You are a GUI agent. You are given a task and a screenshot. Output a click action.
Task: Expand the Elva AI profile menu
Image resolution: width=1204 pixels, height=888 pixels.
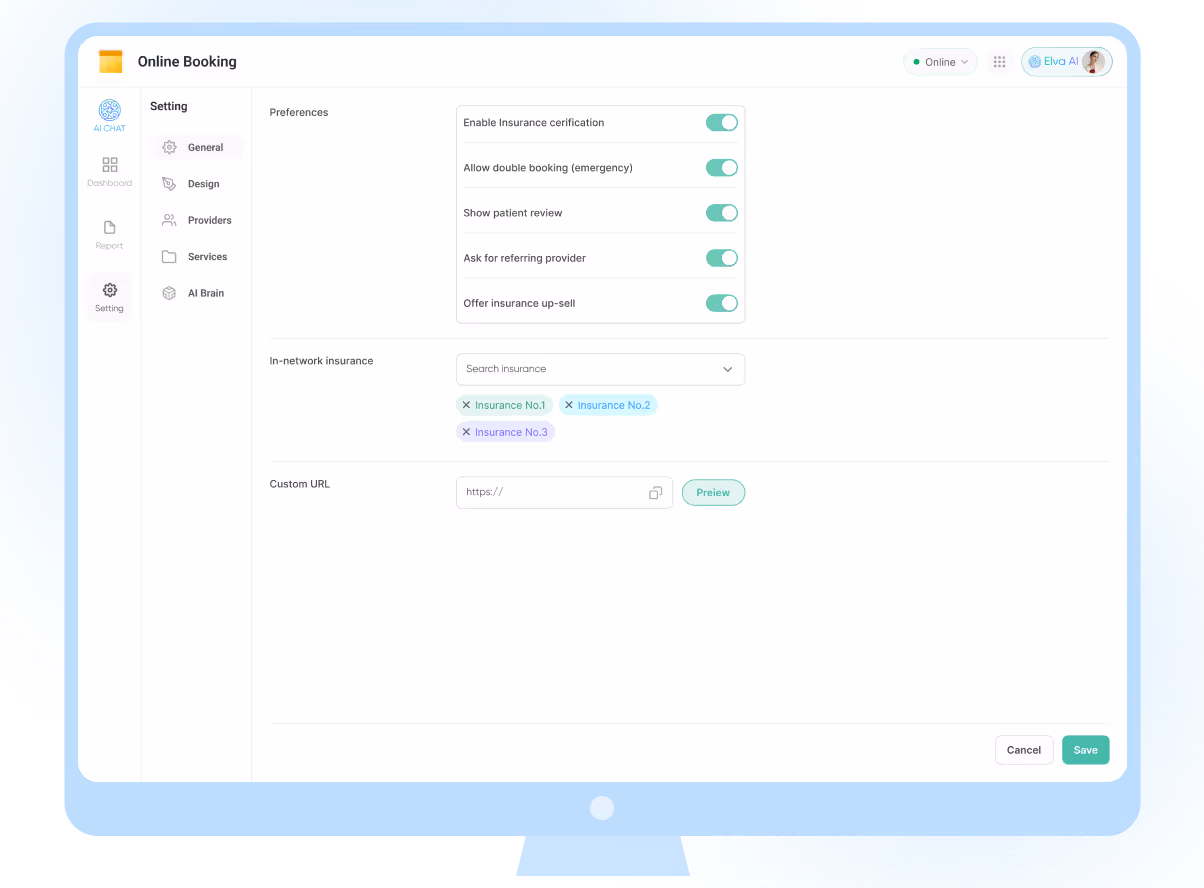(x=1066, y=61)
